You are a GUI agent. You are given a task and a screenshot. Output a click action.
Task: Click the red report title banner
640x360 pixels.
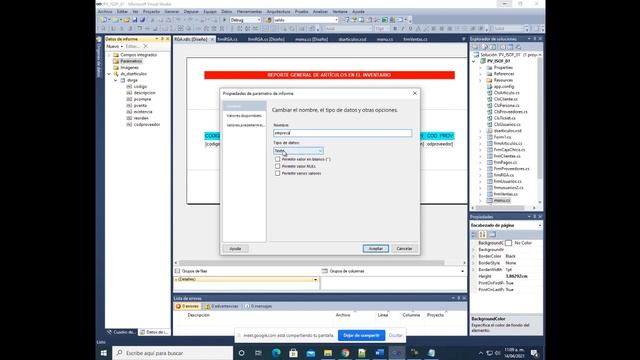pyautogui.click(x=329, y=75)
